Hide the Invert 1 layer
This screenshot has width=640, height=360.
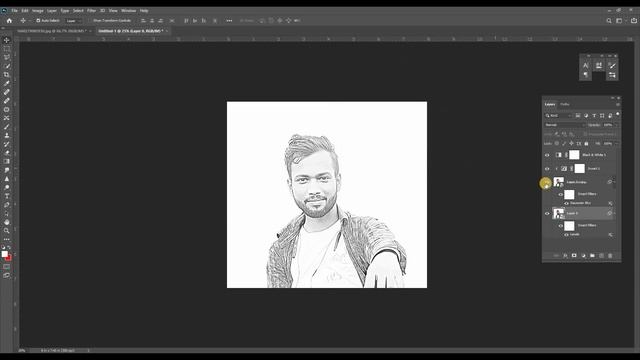547,169
